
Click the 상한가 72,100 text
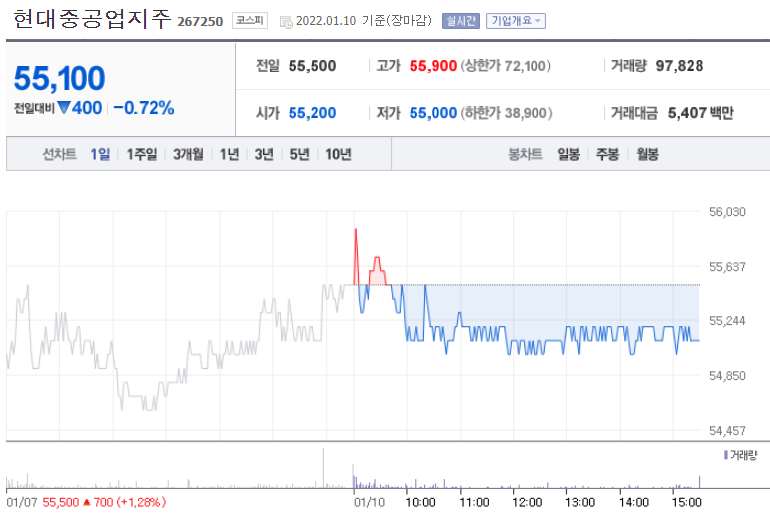coord(505,66)
